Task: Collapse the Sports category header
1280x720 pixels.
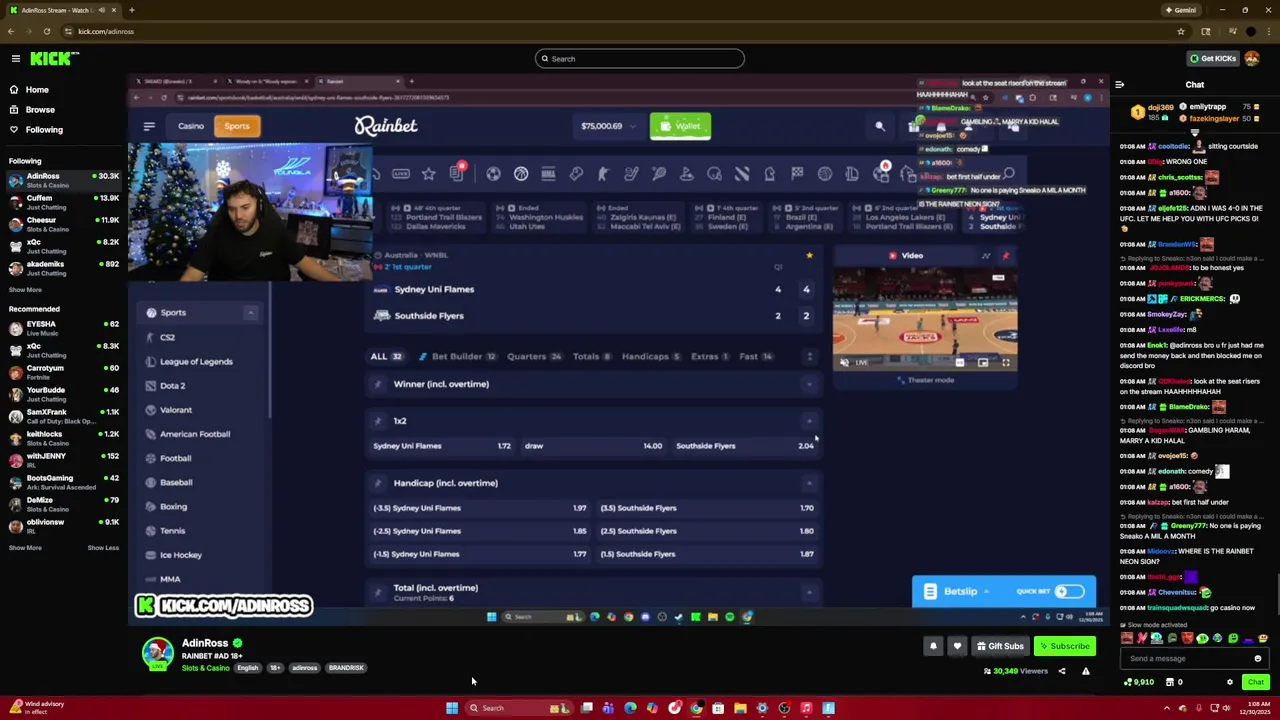Action: coord(250,313)
